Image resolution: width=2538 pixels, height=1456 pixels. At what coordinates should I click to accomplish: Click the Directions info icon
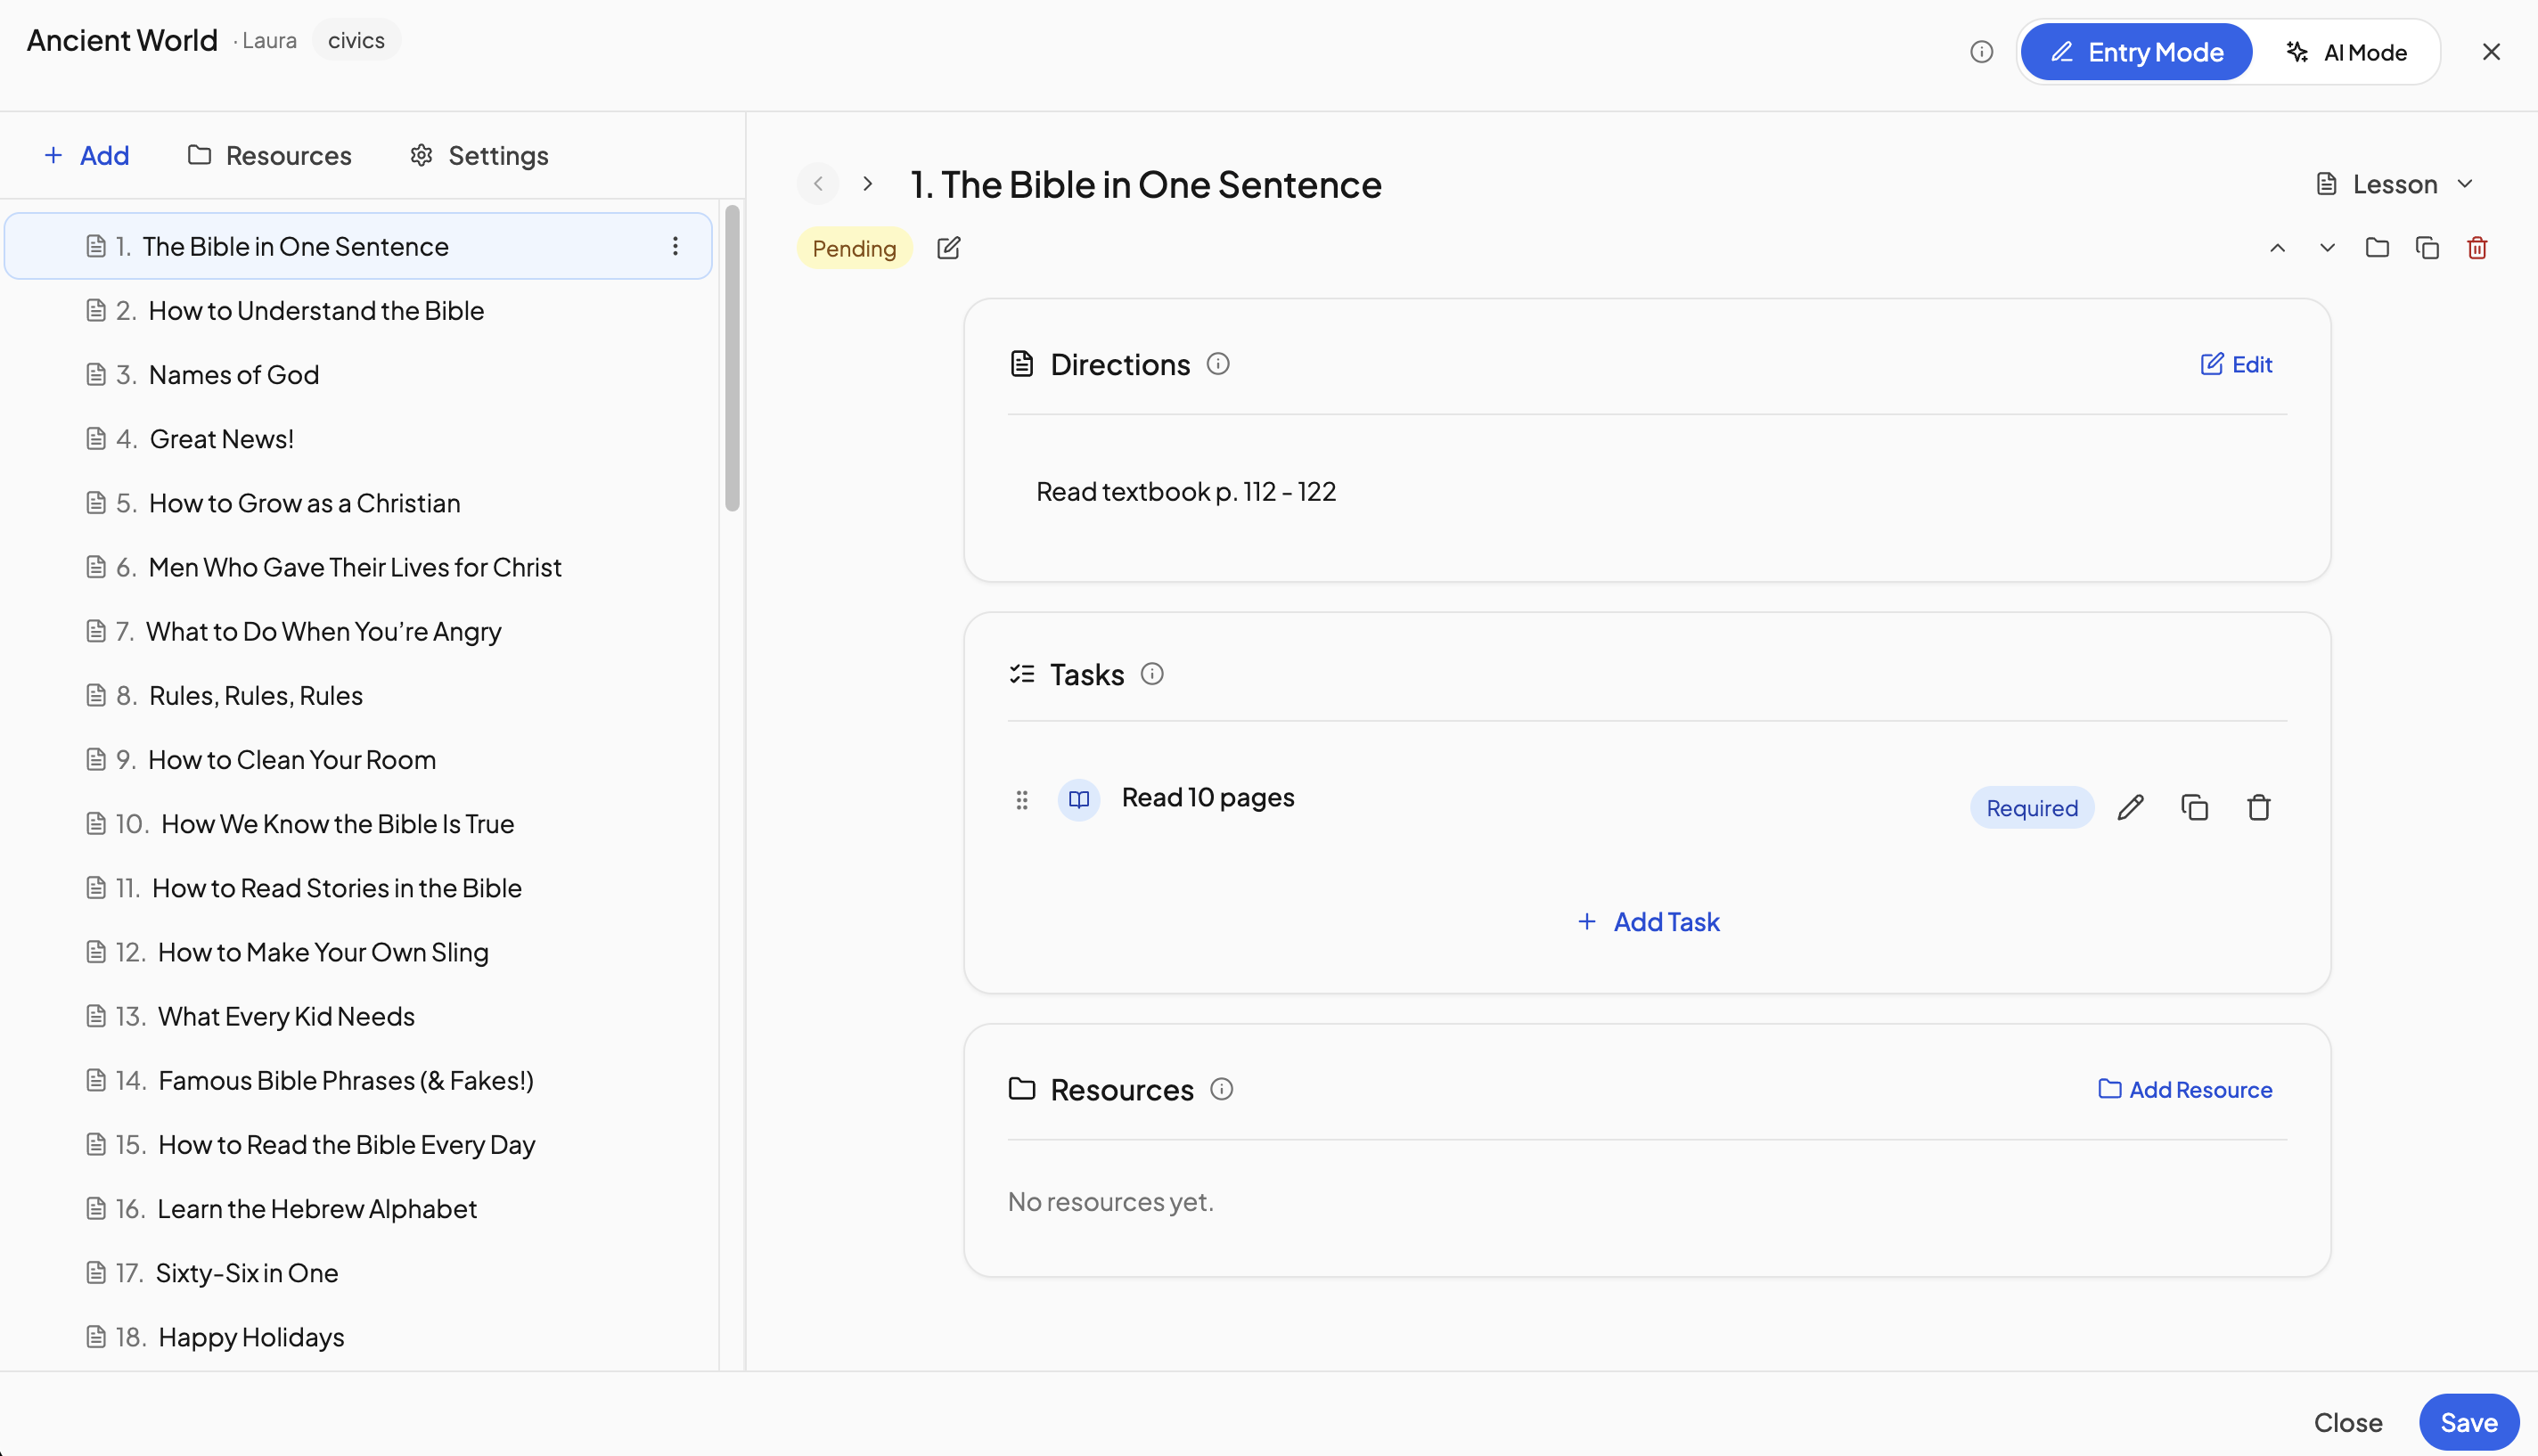click(x=1217, y=364)
